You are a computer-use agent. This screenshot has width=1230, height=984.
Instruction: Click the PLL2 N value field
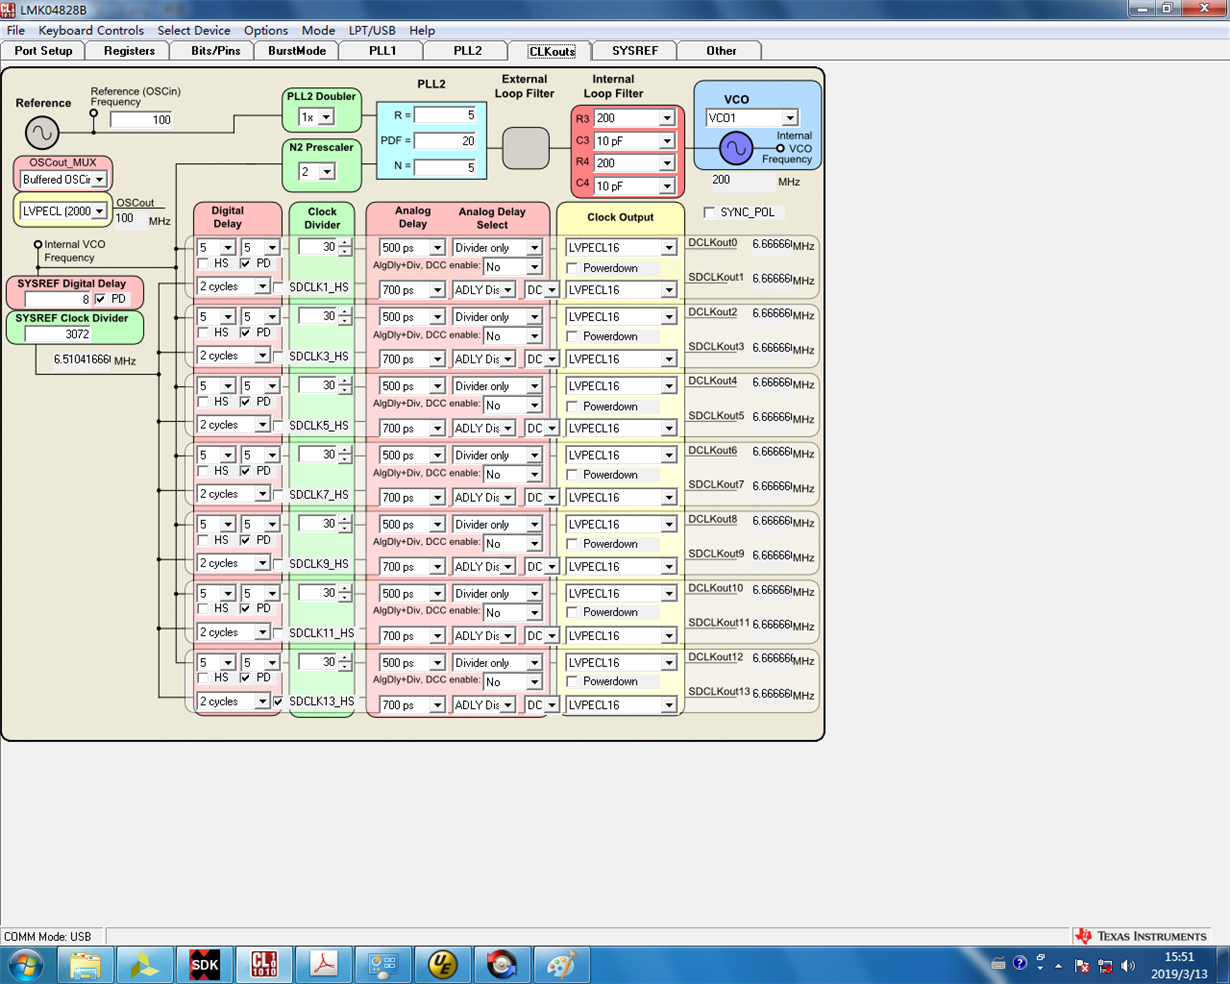point(445,167)
